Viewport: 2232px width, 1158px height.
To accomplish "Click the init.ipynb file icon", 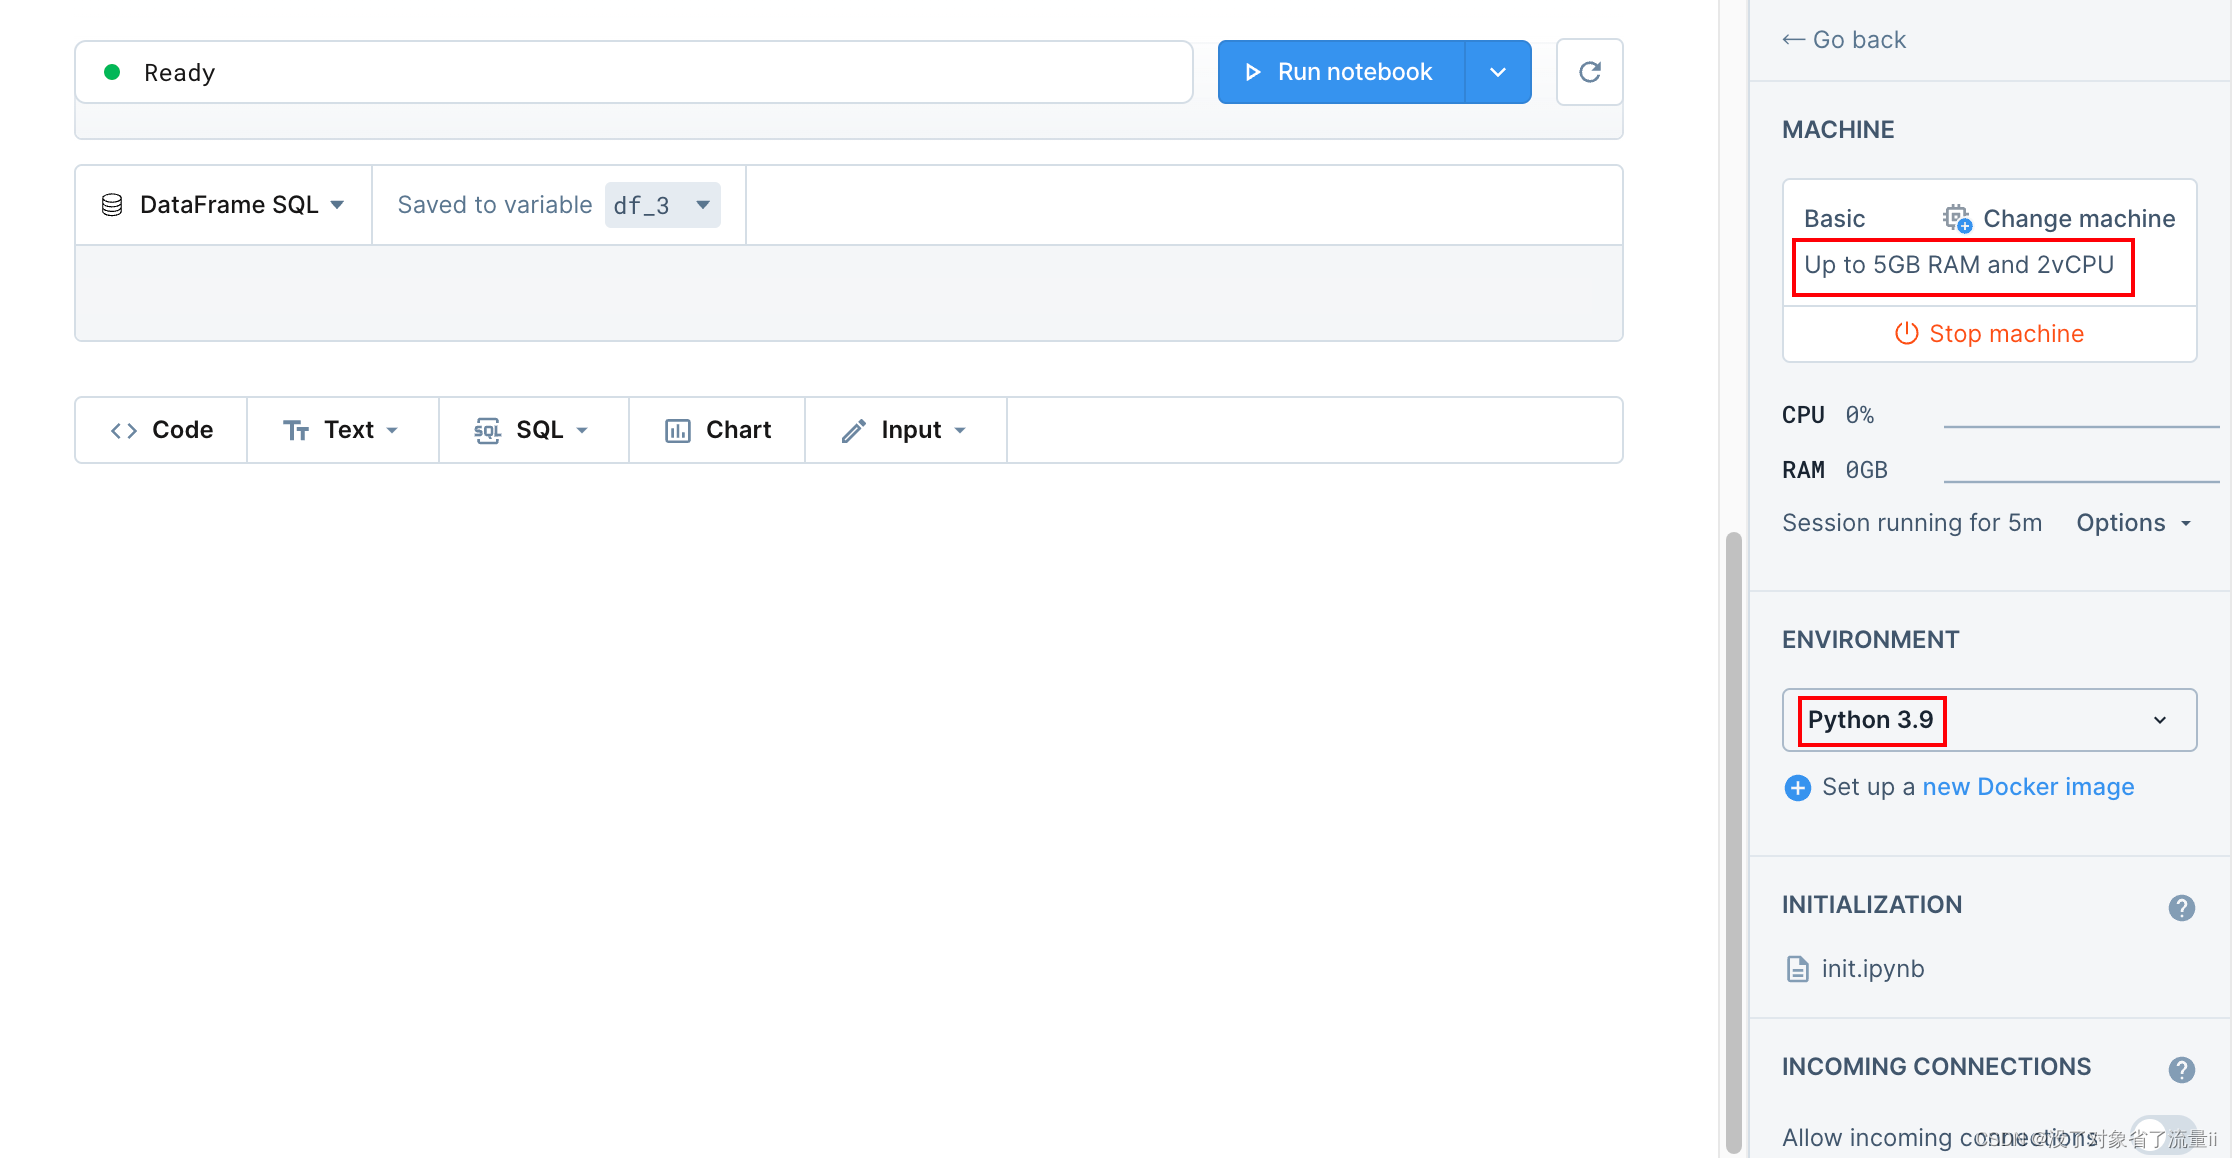I will click(x=1797, y=968).
